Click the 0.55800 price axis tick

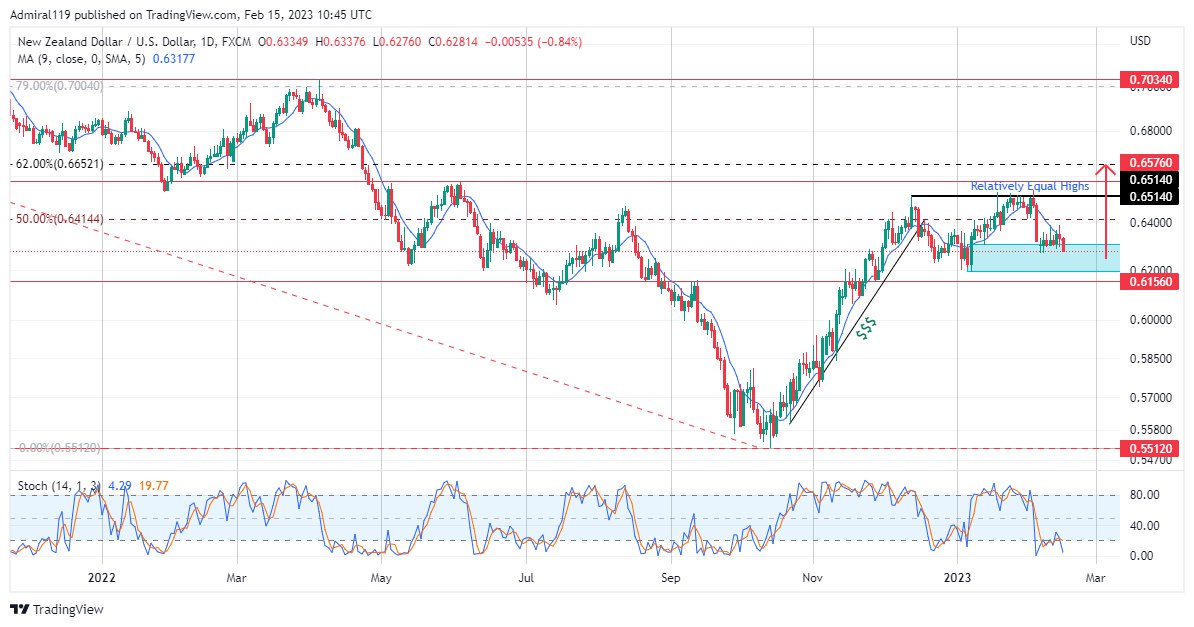pyautogui.click(x=1151, y=430)
